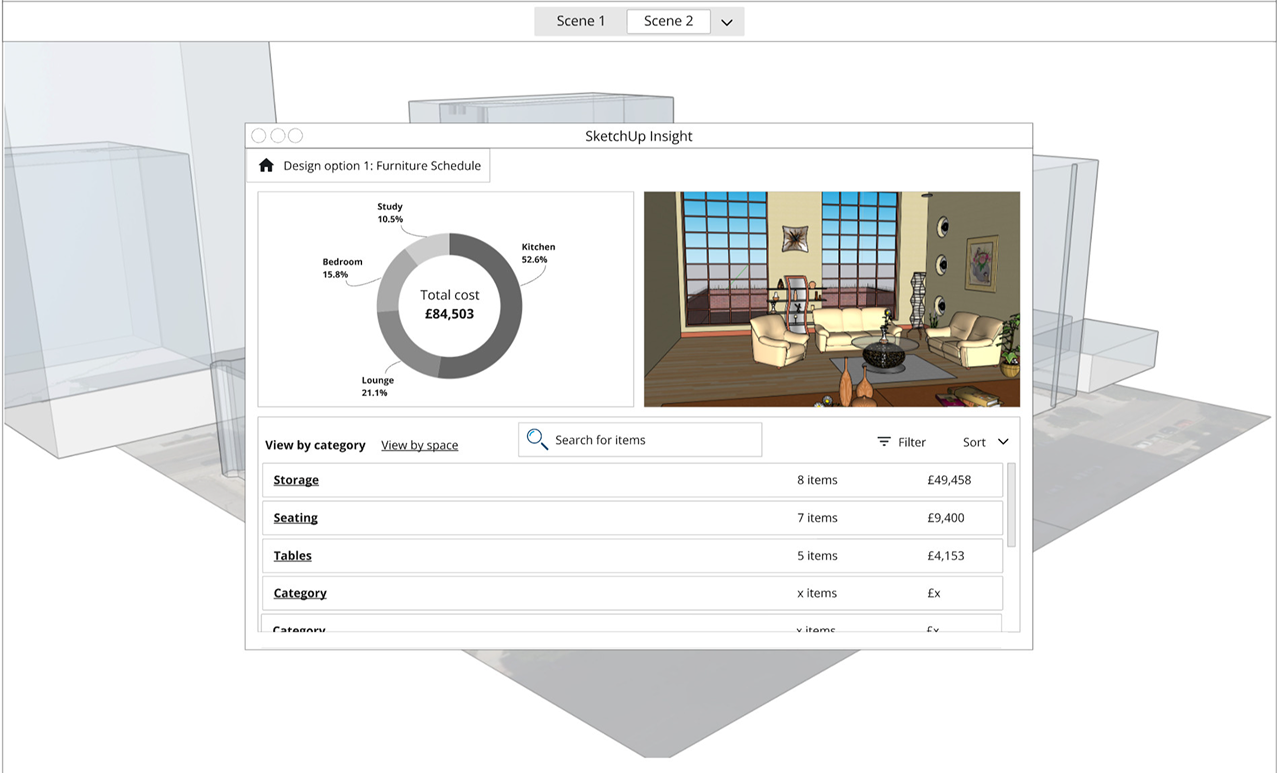Open the Category link priced £x
The height and width of the screenshot is (773, 1280).
[x=300, y=593]
